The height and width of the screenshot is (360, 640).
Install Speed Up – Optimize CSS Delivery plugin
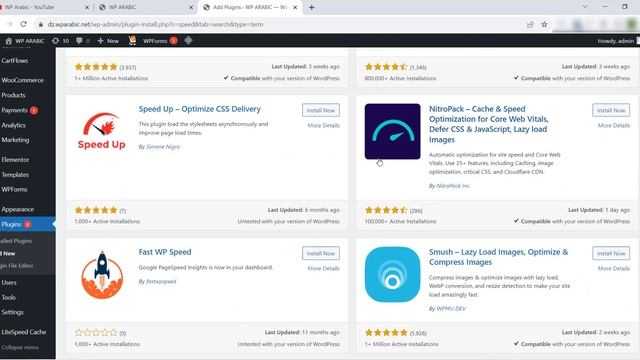pyautogui.click(x=321, y=110)
